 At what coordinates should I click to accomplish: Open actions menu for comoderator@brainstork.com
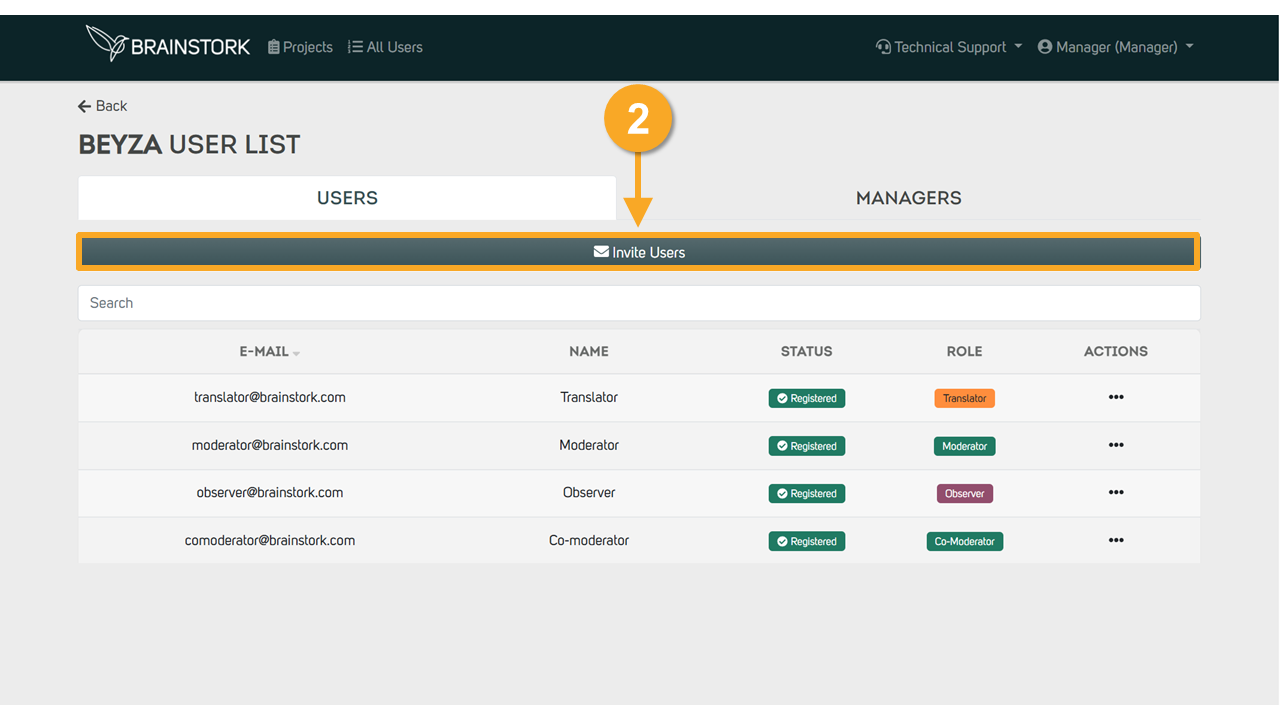pyautogui.click(x=1116, y=540)
